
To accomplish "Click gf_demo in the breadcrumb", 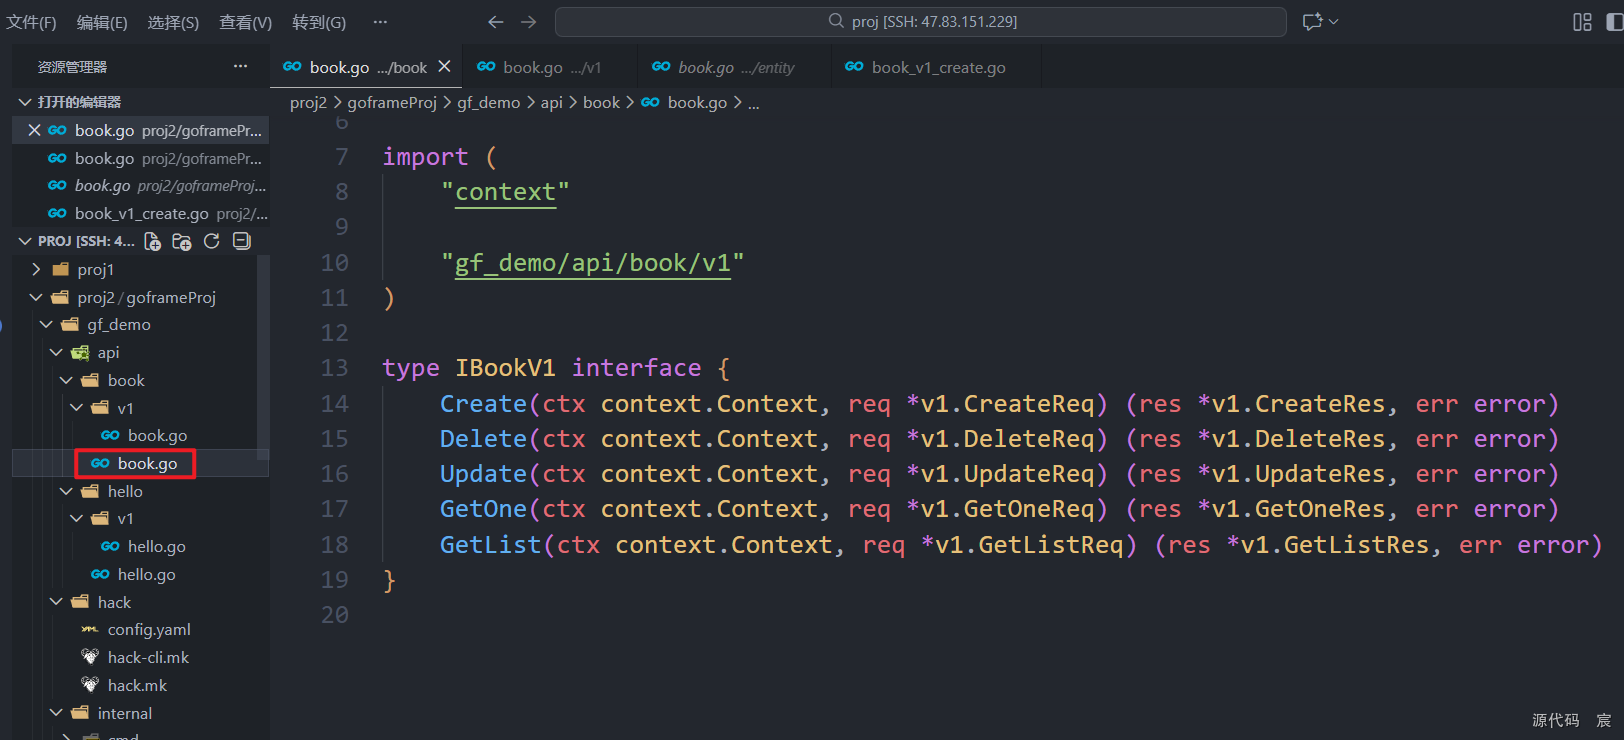I will [x=489, y=103].
